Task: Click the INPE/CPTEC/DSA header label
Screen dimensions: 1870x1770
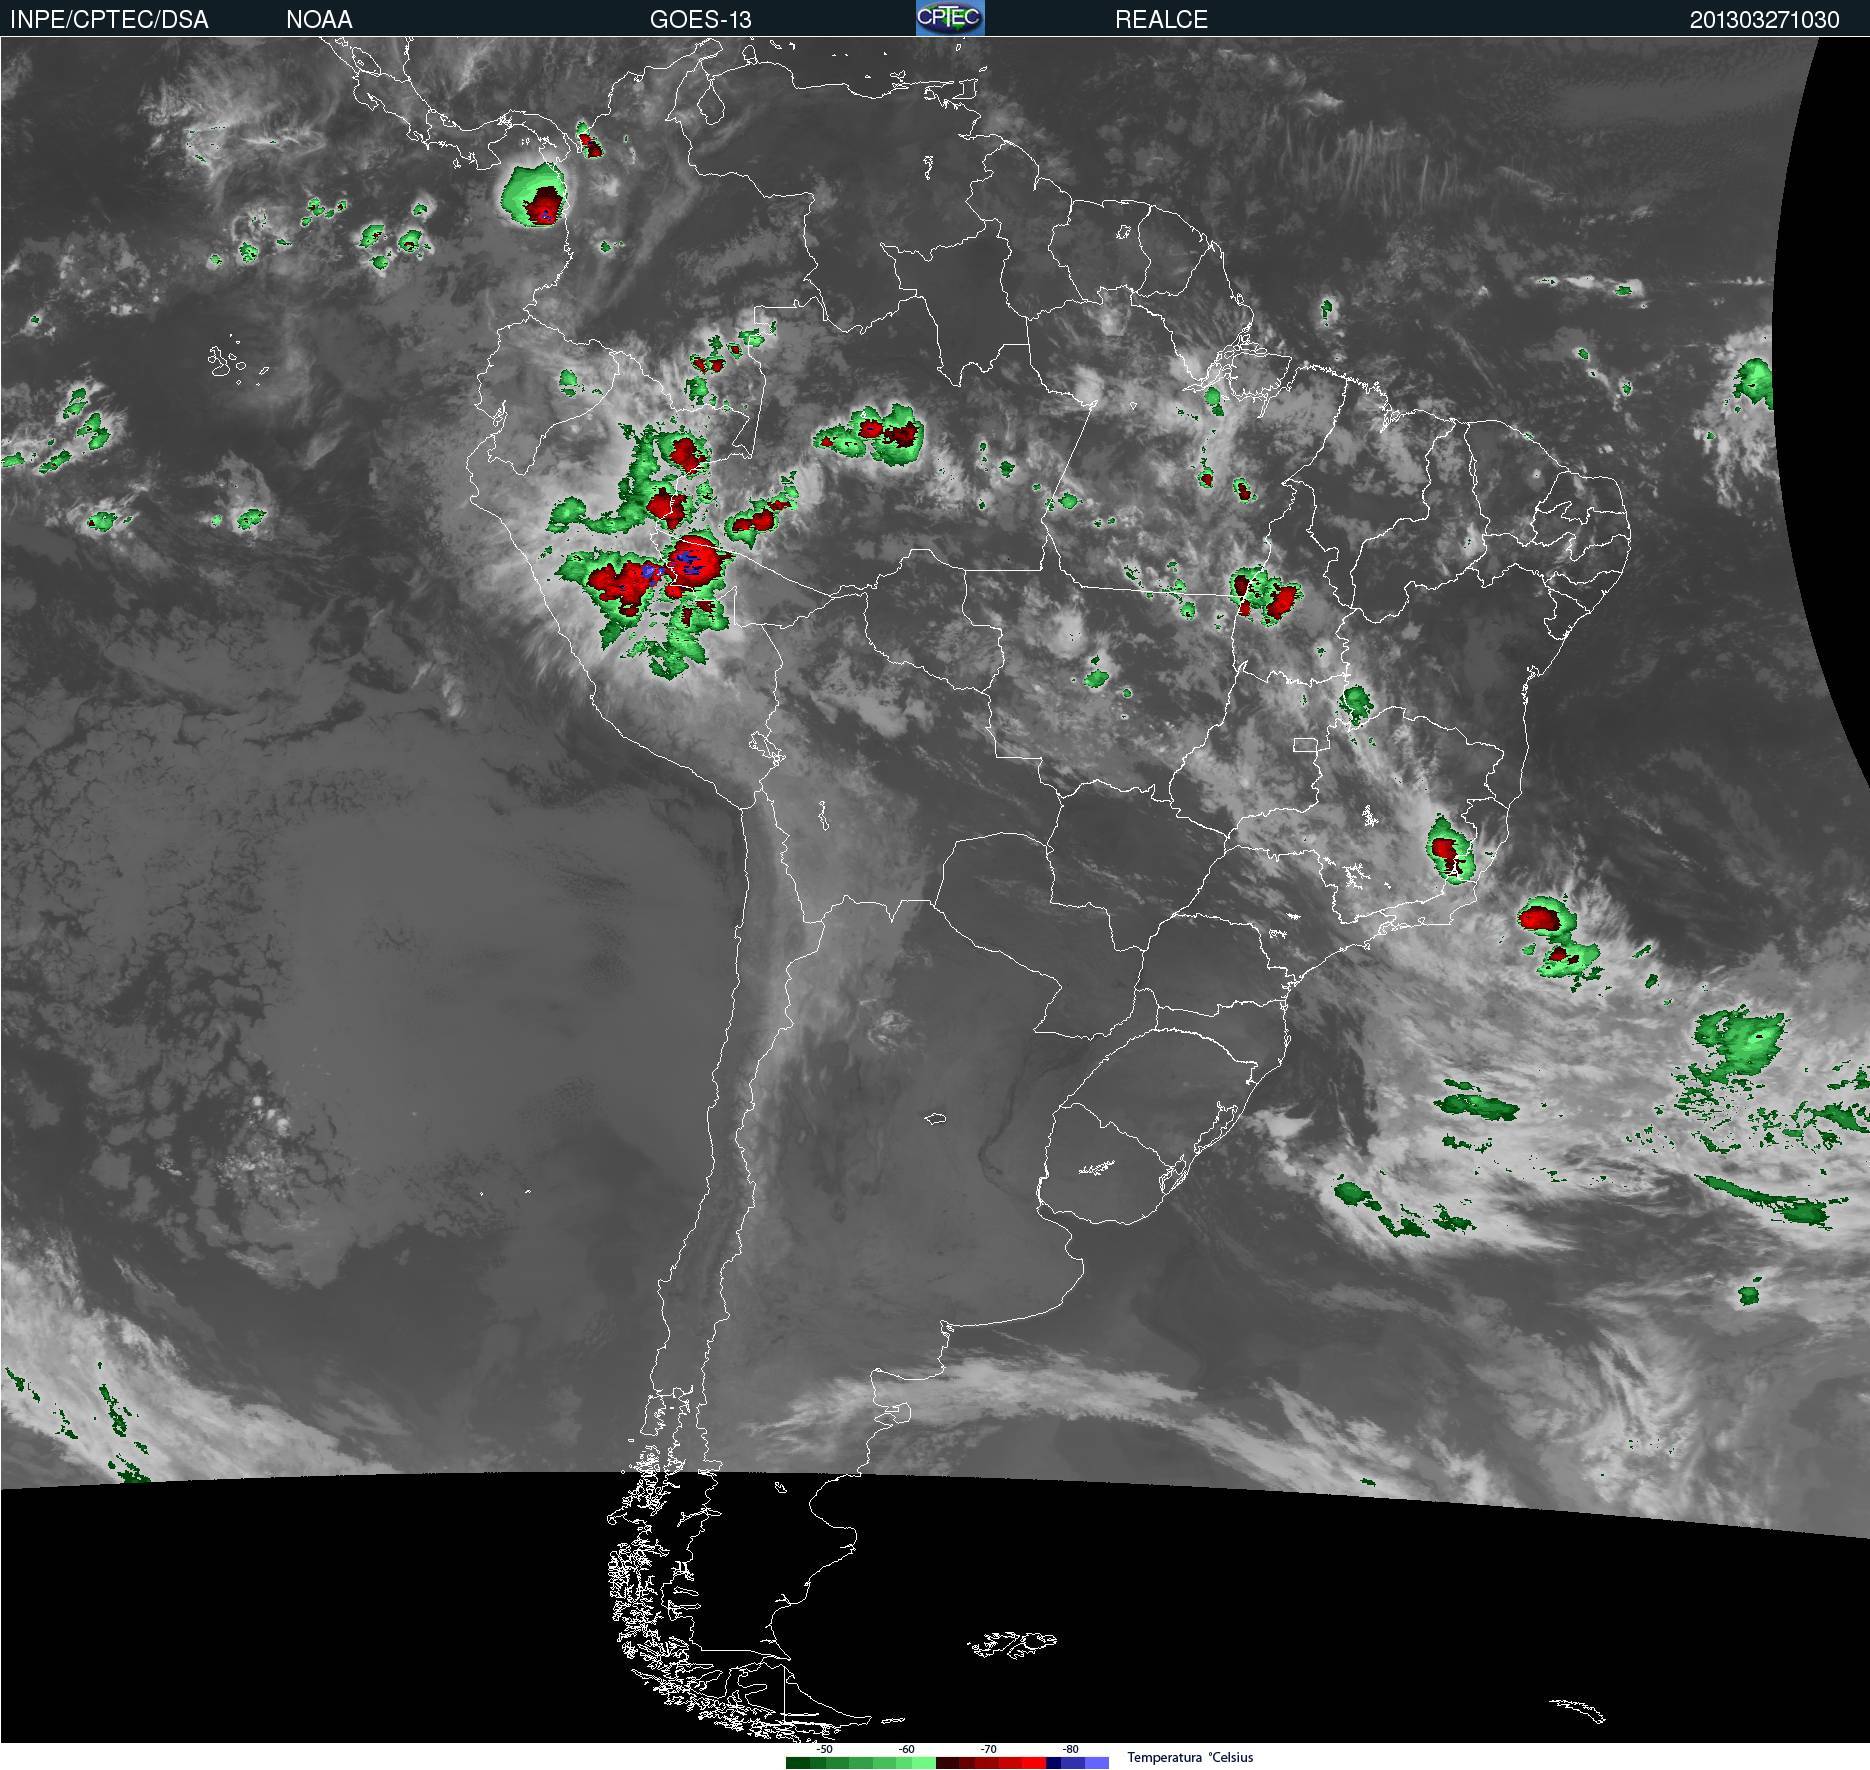Action: pos(109,19)
